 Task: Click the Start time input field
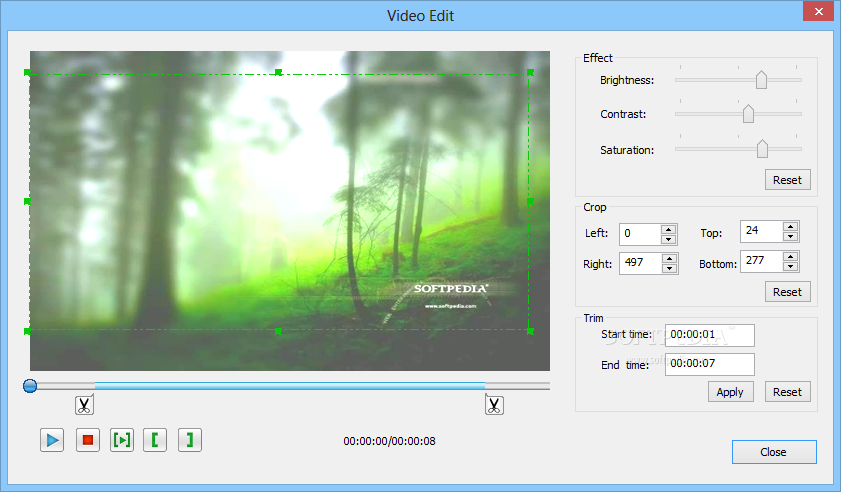(710, 335)
